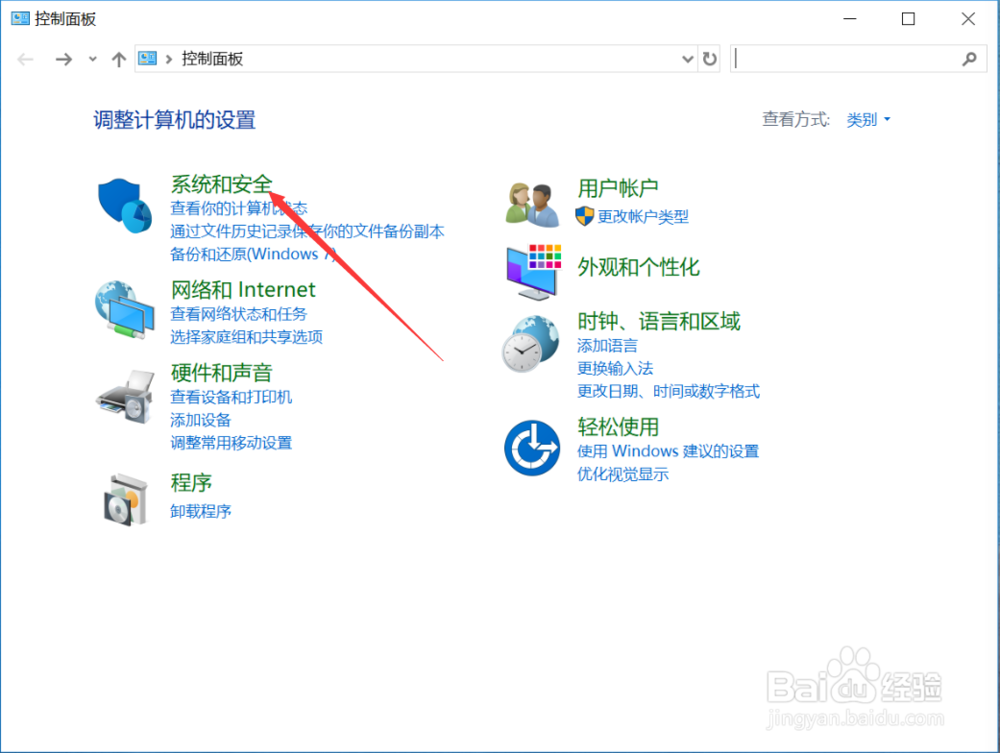Viewport: 1000px width, 753px height.
Task: Expand the address bar history dropdown
Action: (x=687, y=59)
